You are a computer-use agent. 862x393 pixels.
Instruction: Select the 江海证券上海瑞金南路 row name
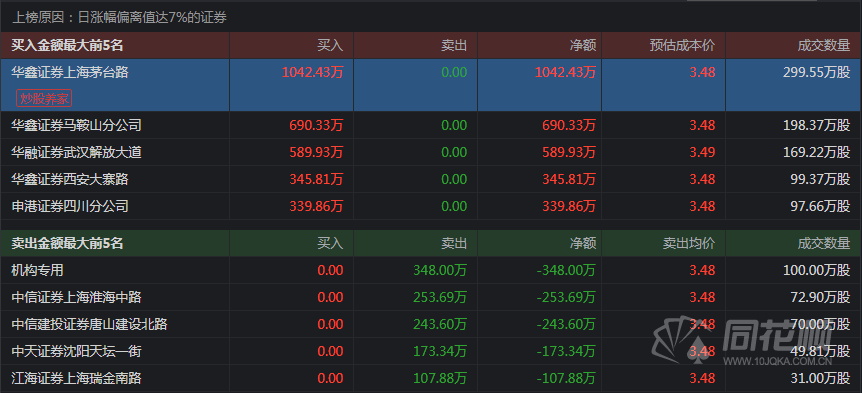pyautogui.click(x=76, y=378)
